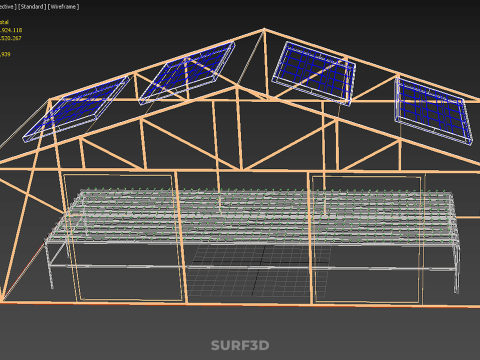Select the yellow statistics value ending 520.267
The image size is (480, 360).
11,38
